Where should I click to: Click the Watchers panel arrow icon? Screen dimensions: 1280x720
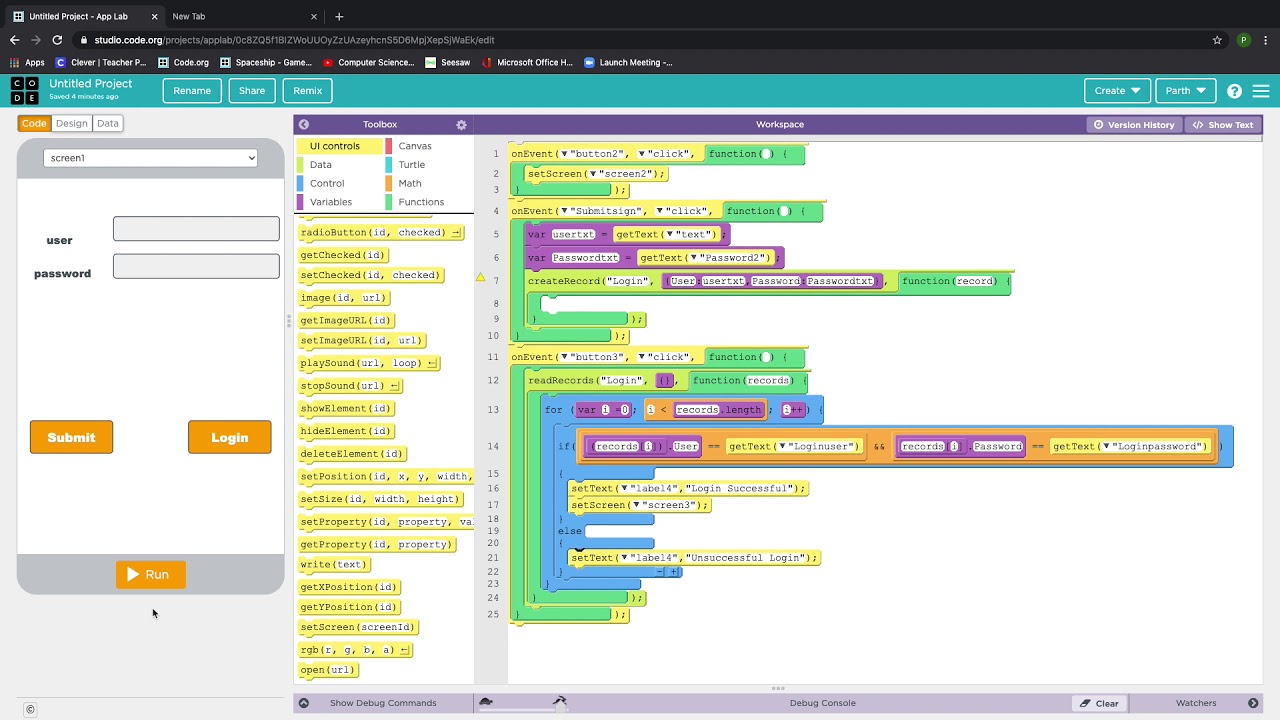[1253, 703]
